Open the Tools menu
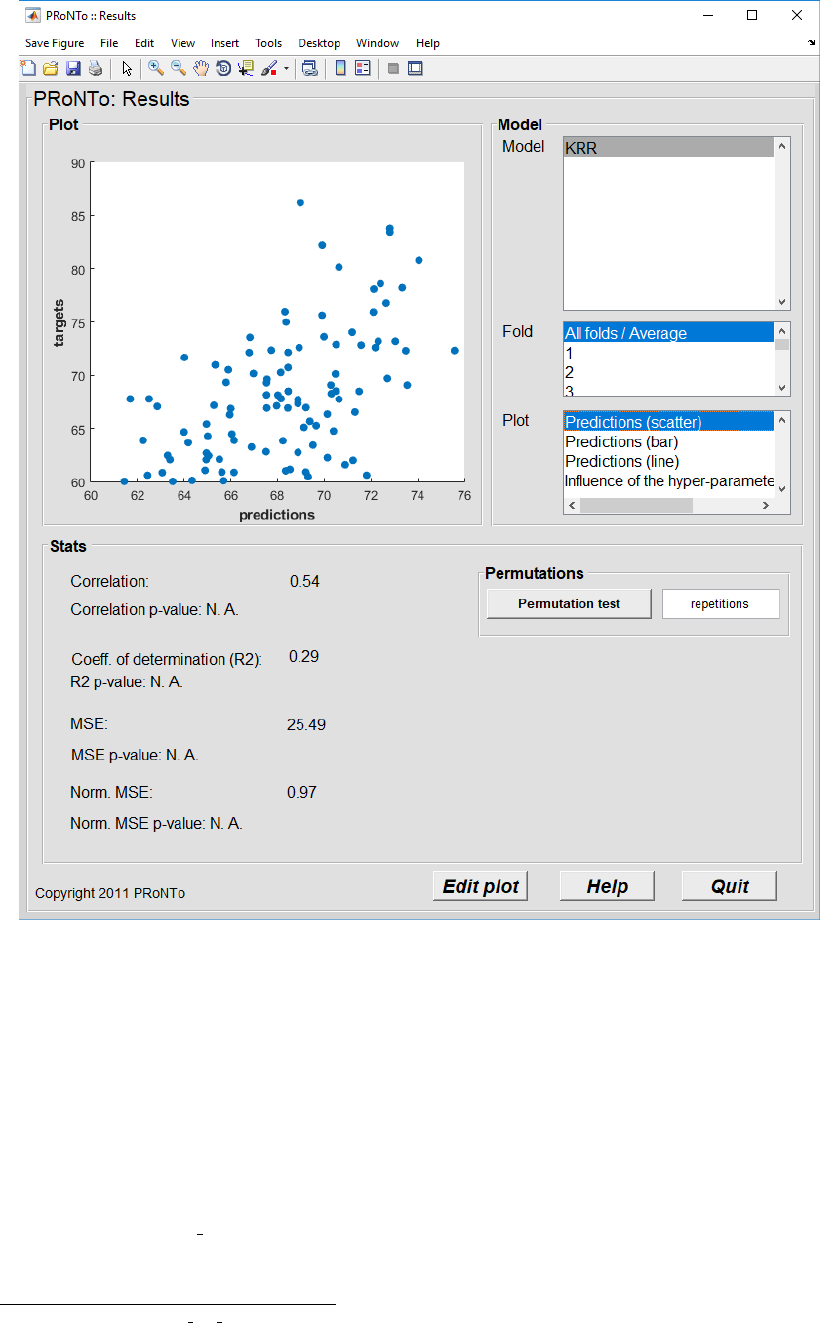820x1323 pixels. point(269,43)
